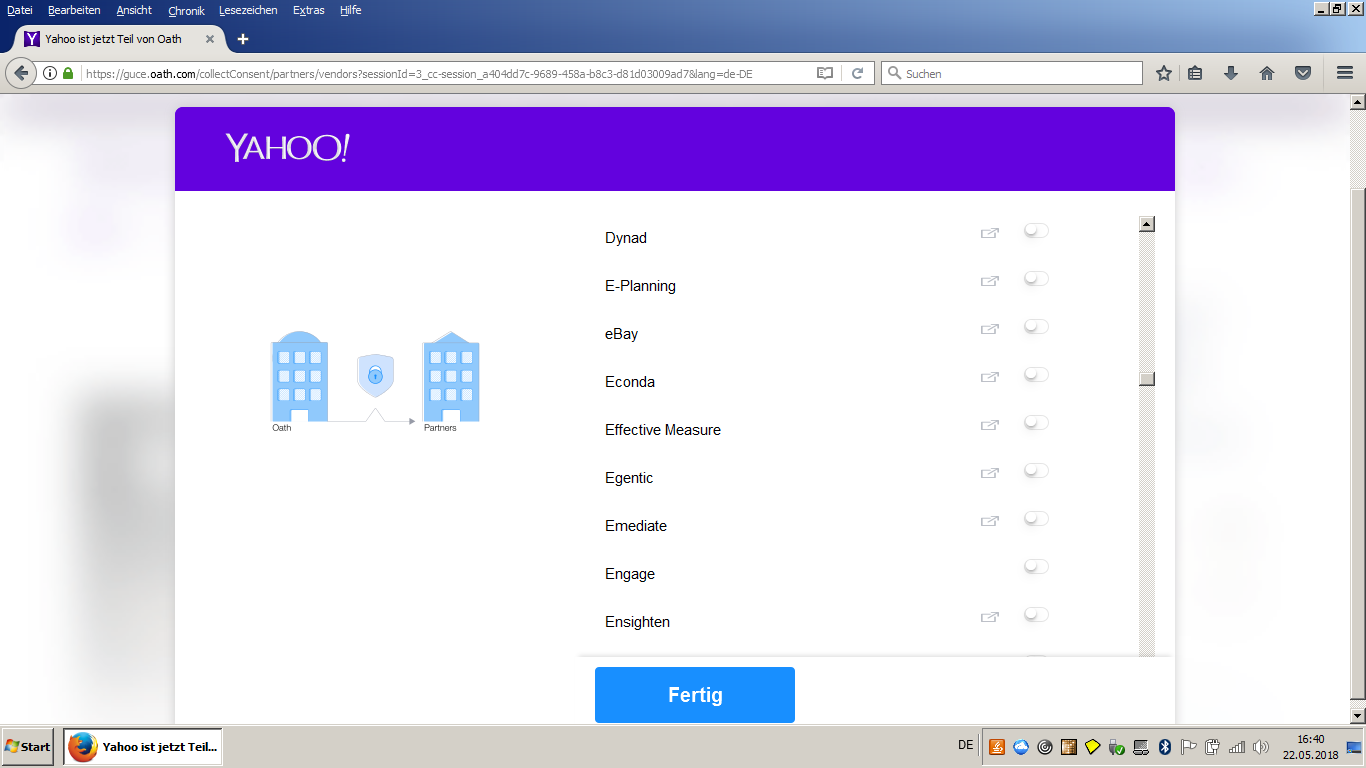Image resolution: width=1366 pixels, height=768 pixels.
Task: Open Egentic external info link icon
Action: pyautogui.click(x=990, y=473)
